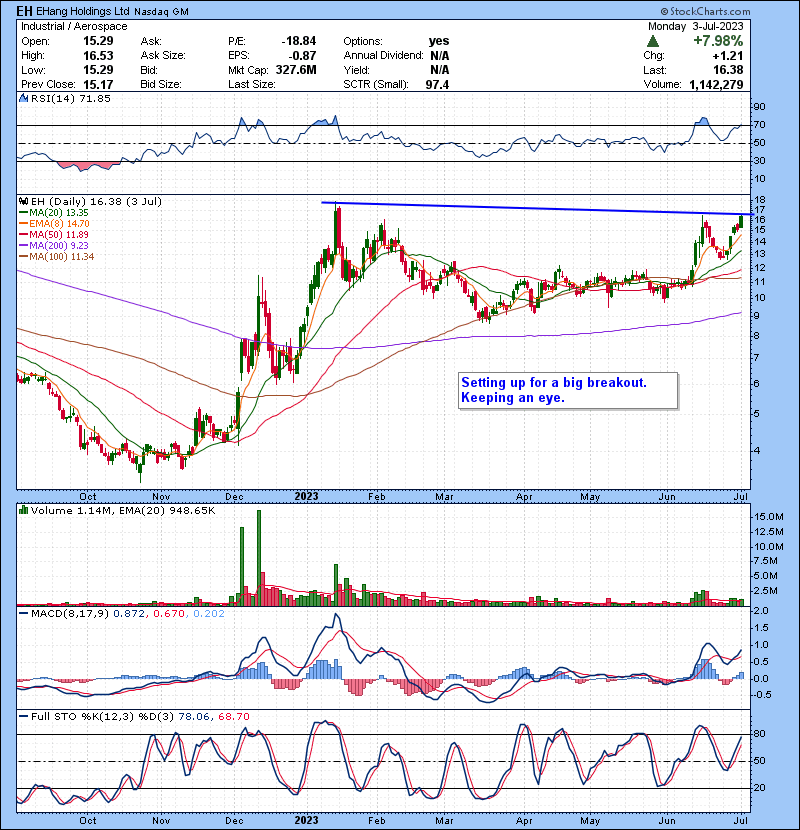
Task: Click the Dec label under the price chart
Action: point(234,497)
